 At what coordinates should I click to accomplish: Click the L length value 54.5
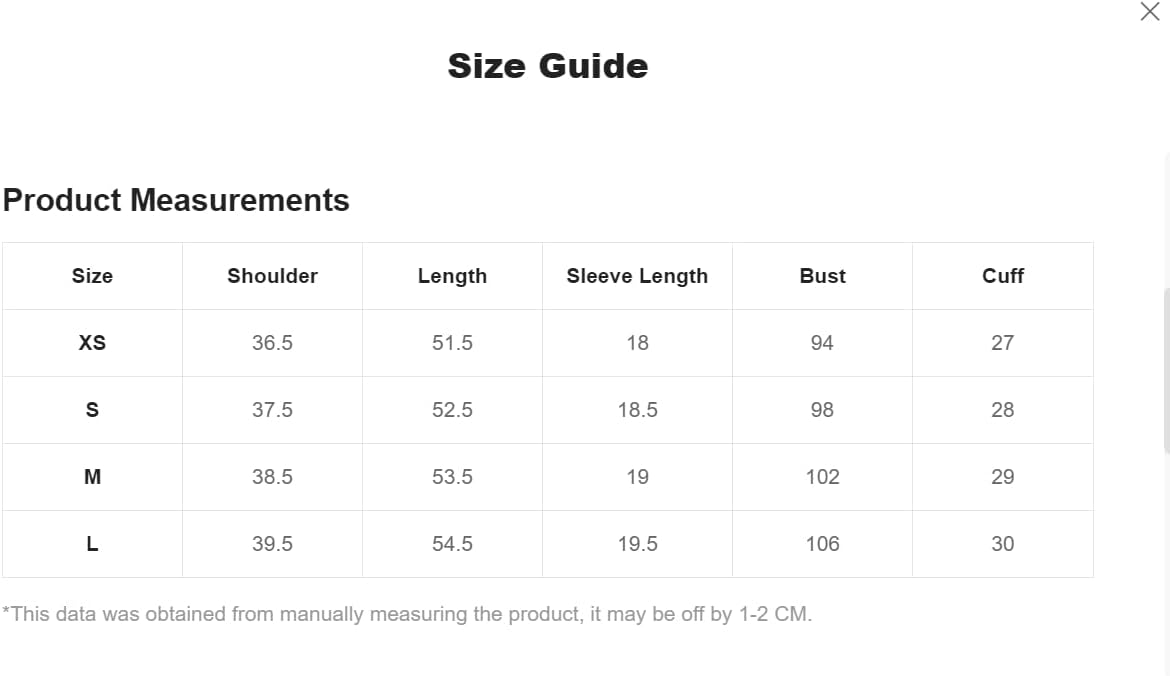pyautogui.click(x=452, y=544)
